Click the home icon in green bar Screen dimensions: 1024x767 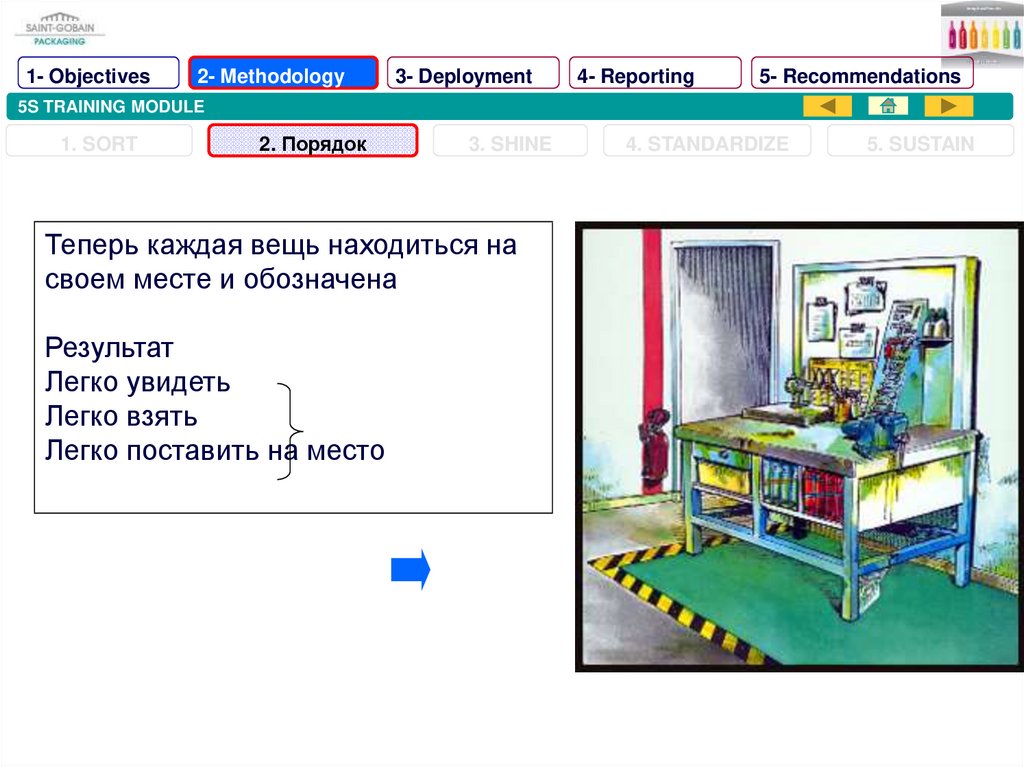click(887, 107)
